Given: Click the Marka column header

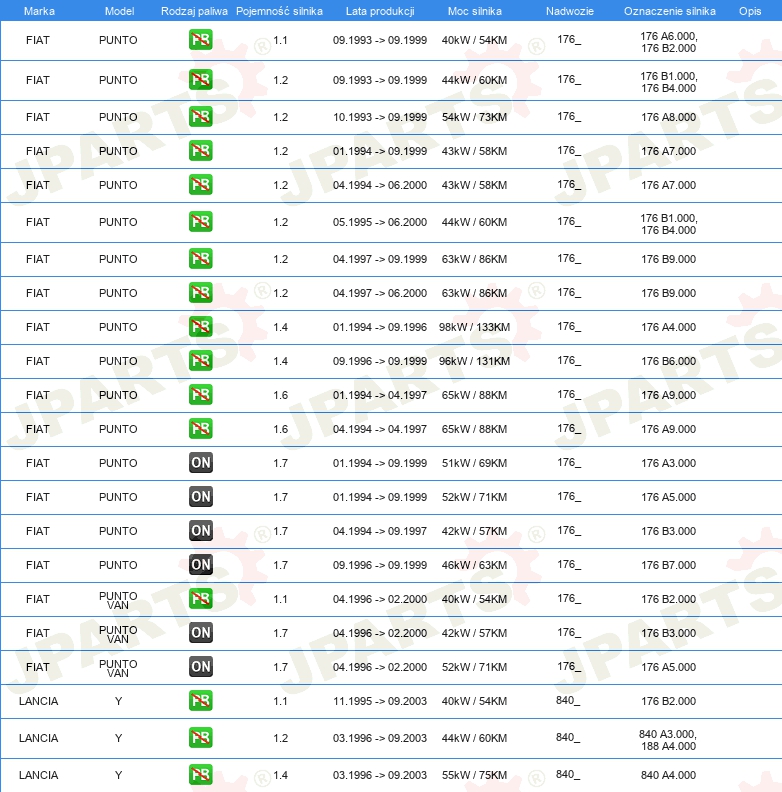Looking at the screenshot, I should coord(39,11).
